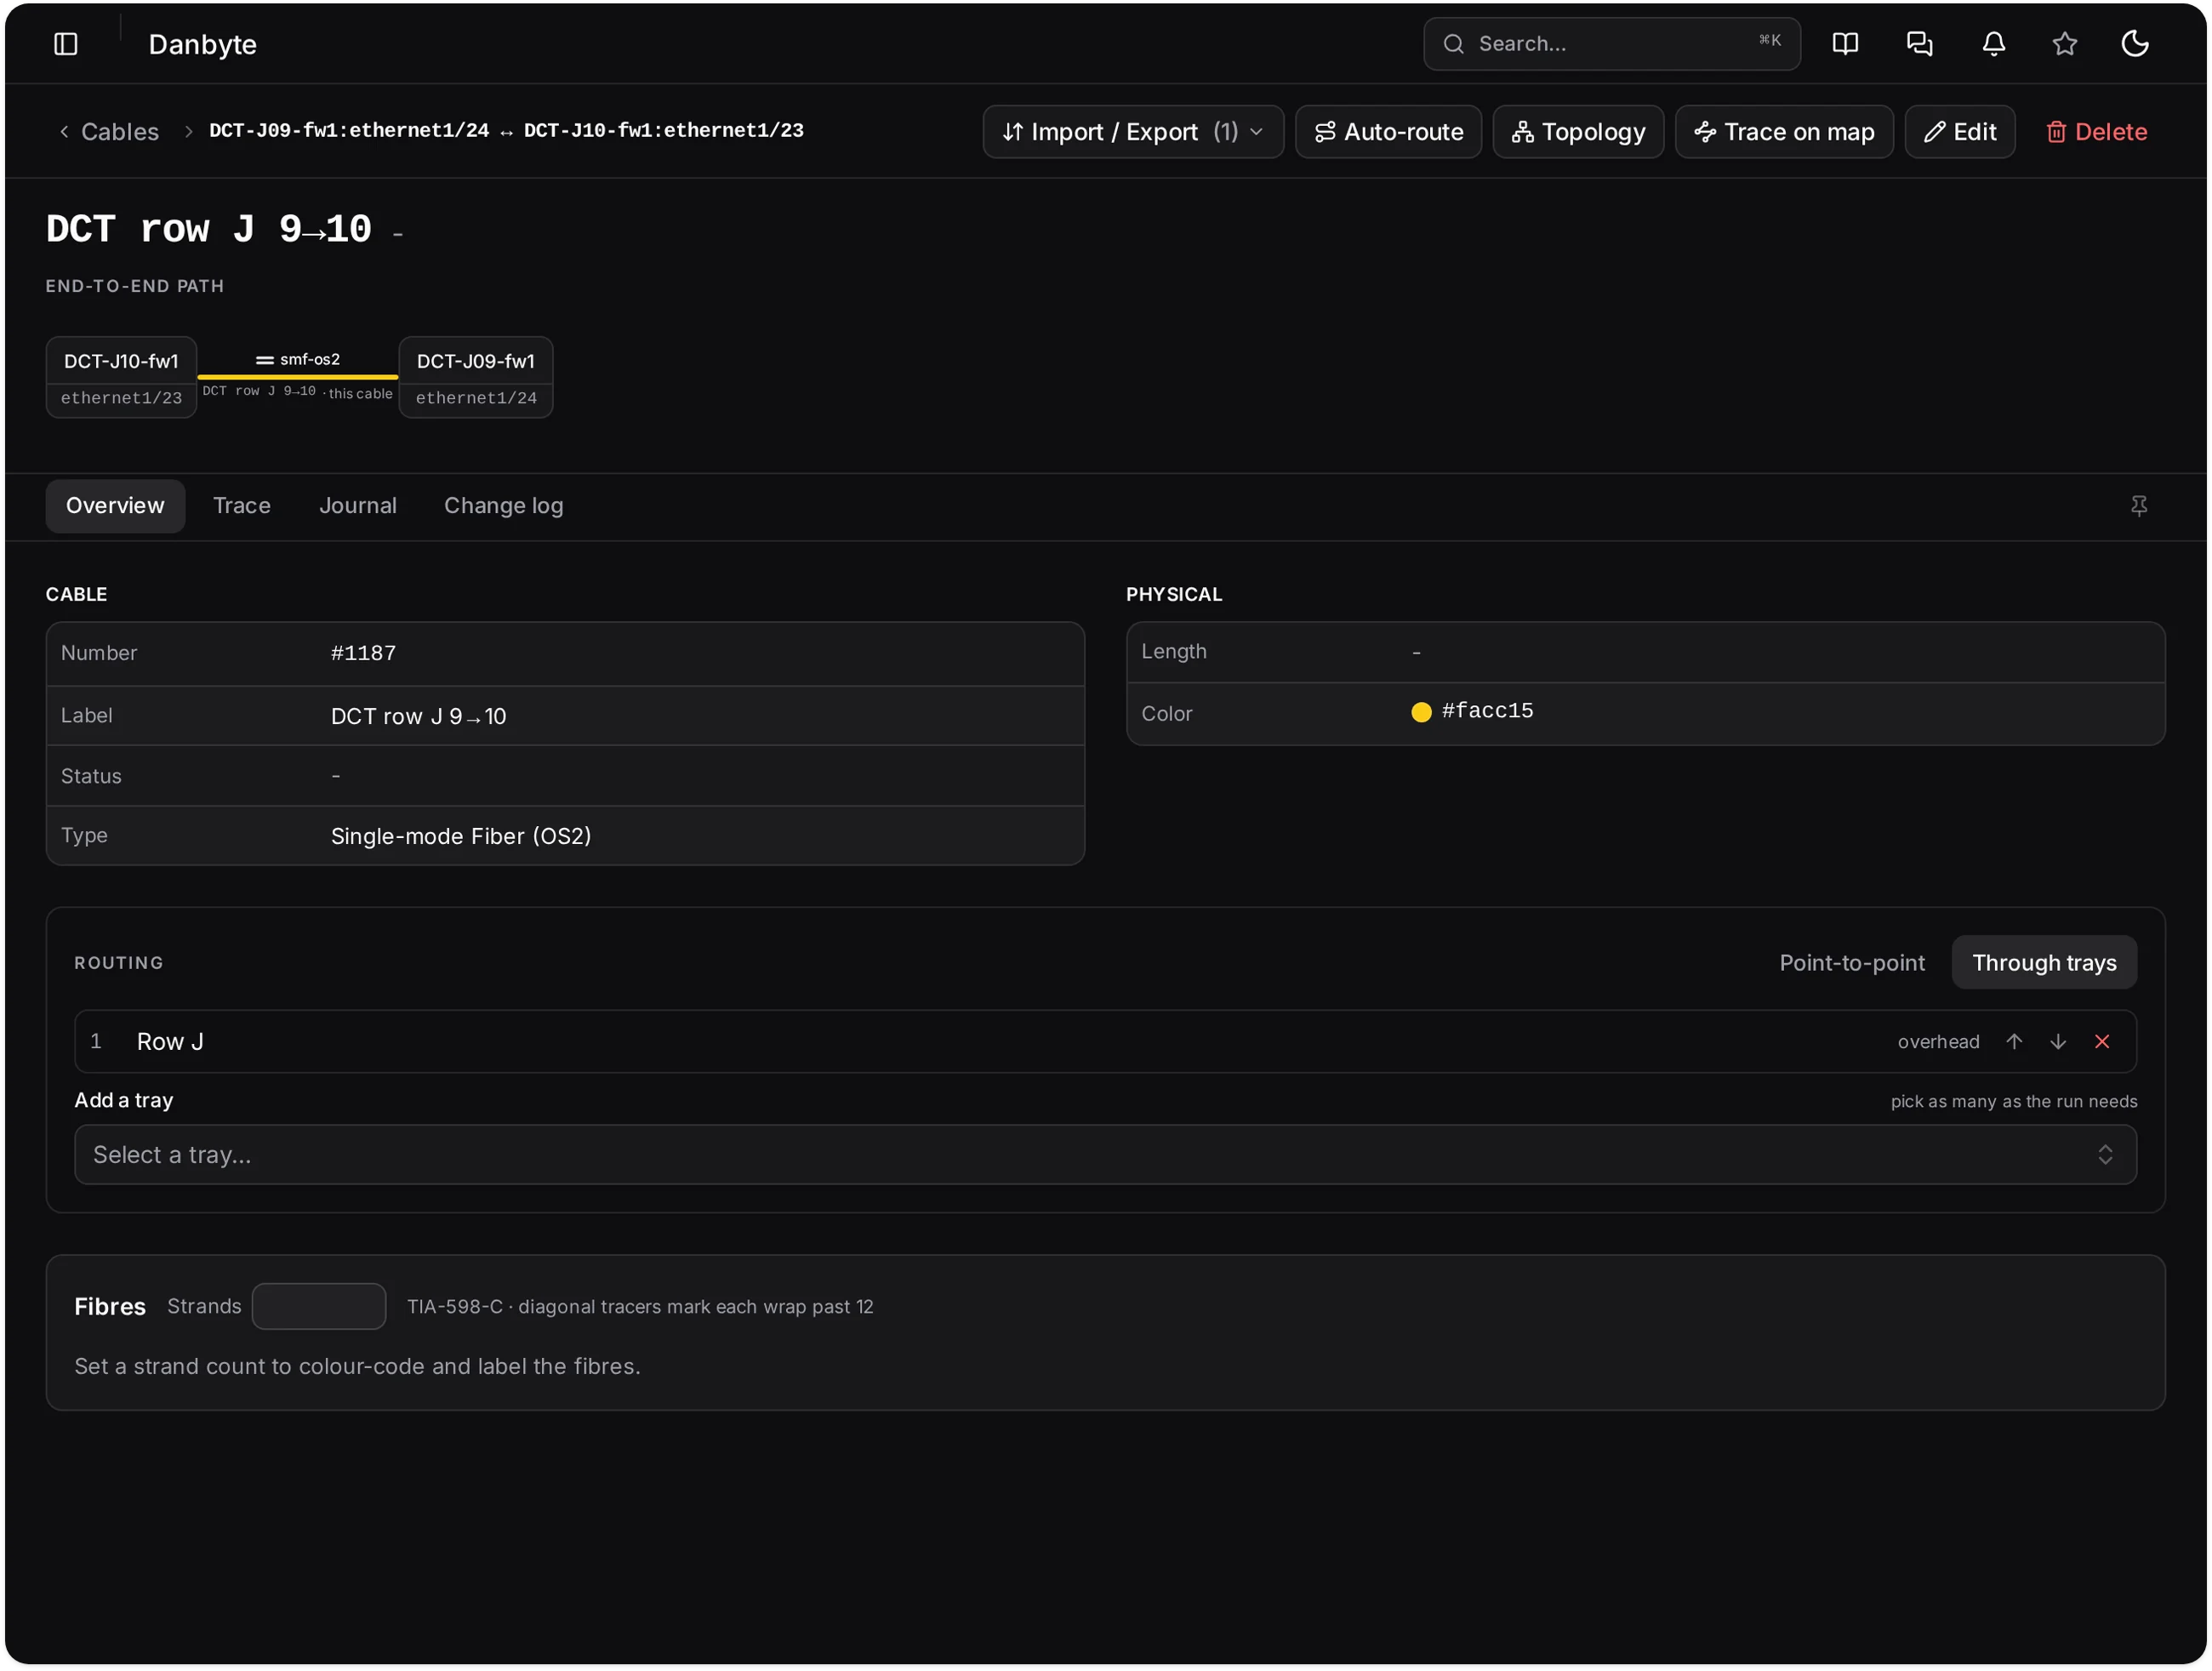
Task: Open DCT-J10-fw1 endpoint node
Action: [x=121, y=377]
